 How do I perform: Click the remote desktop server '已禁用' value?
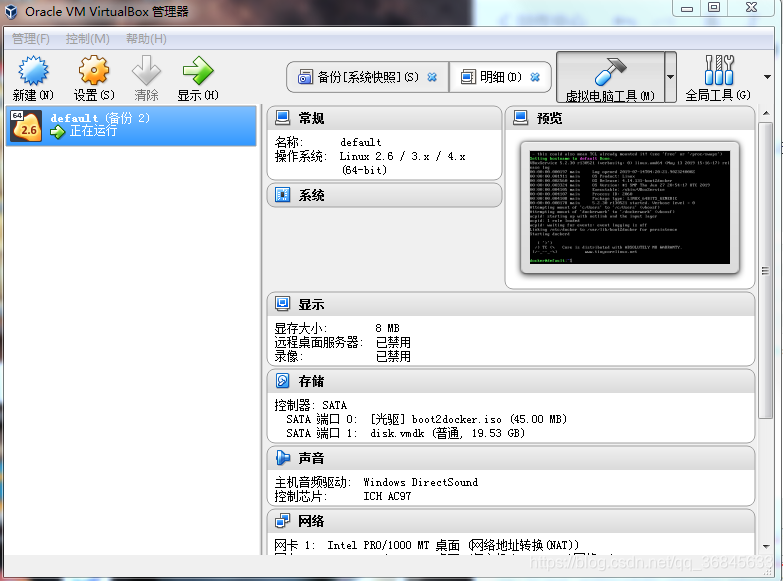(393, 342)
